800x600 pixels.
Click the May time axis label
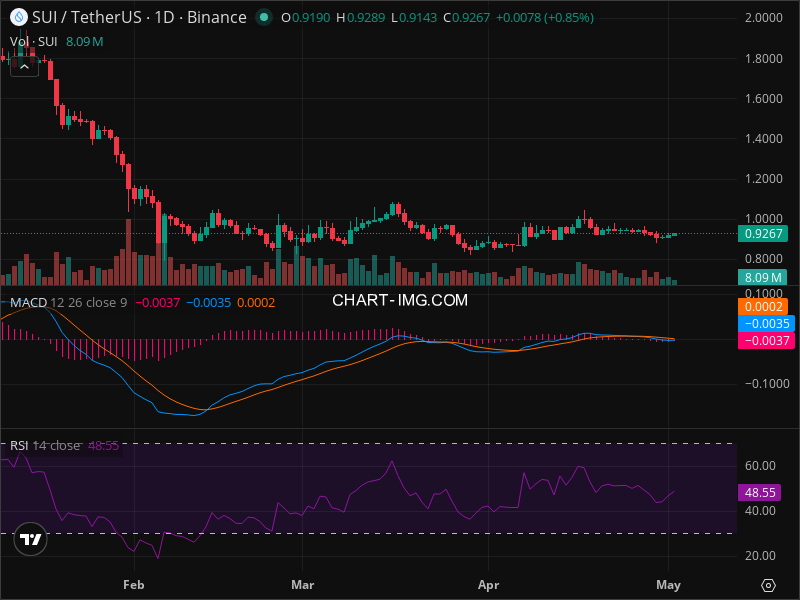pyautogui.click(x=668, y=585)
